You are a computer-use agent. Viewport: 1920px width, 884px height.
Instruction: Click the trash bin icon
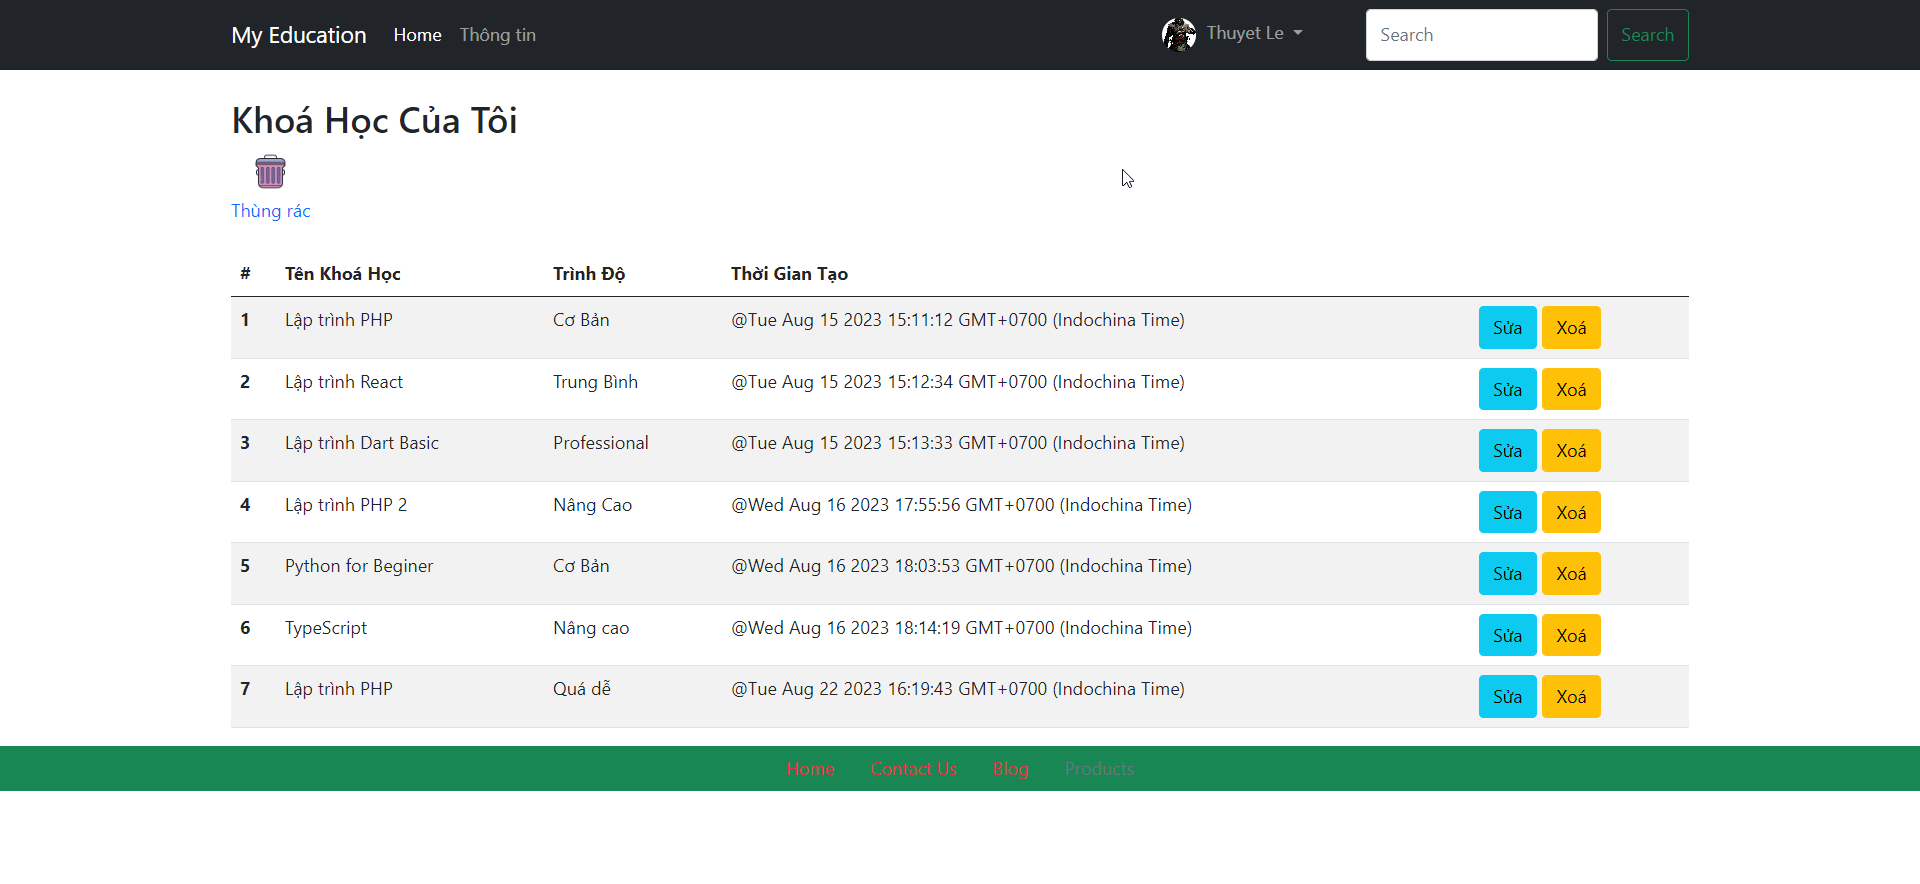click(x=270, y=172)
